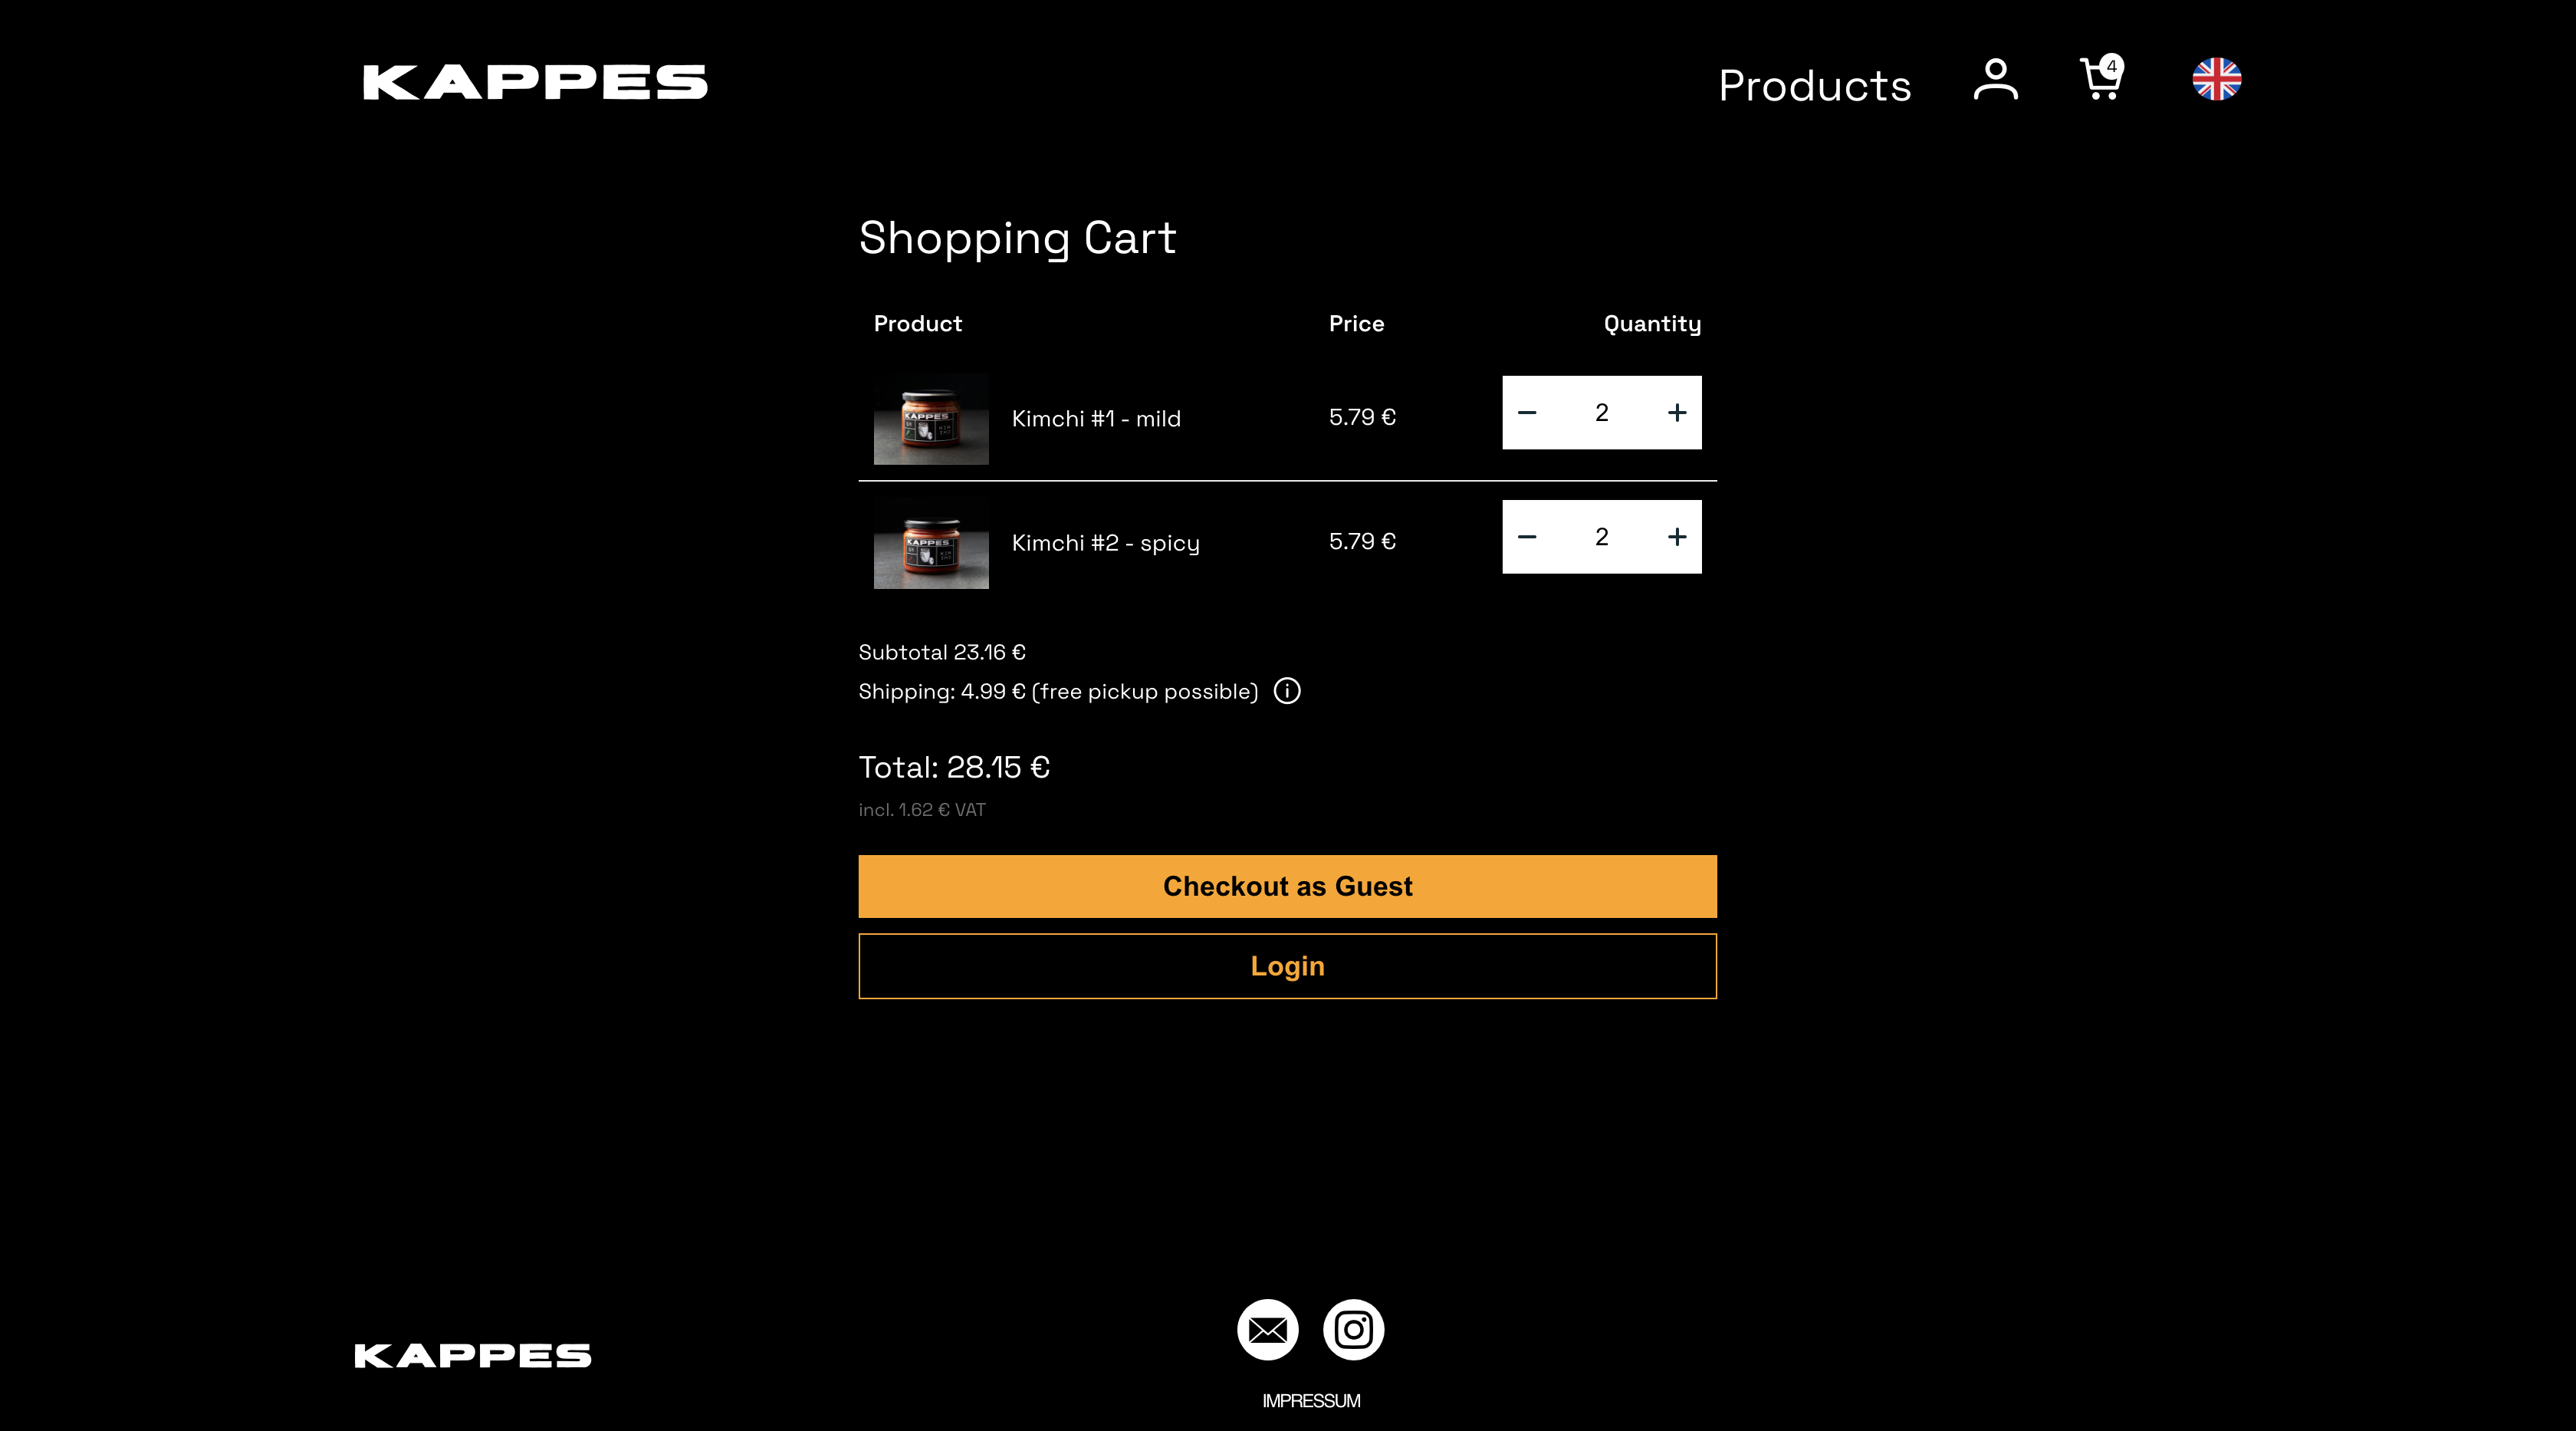2576x1431 pixels.
Task: Click the shipping info circle icon
Action: coord(1287,691)
